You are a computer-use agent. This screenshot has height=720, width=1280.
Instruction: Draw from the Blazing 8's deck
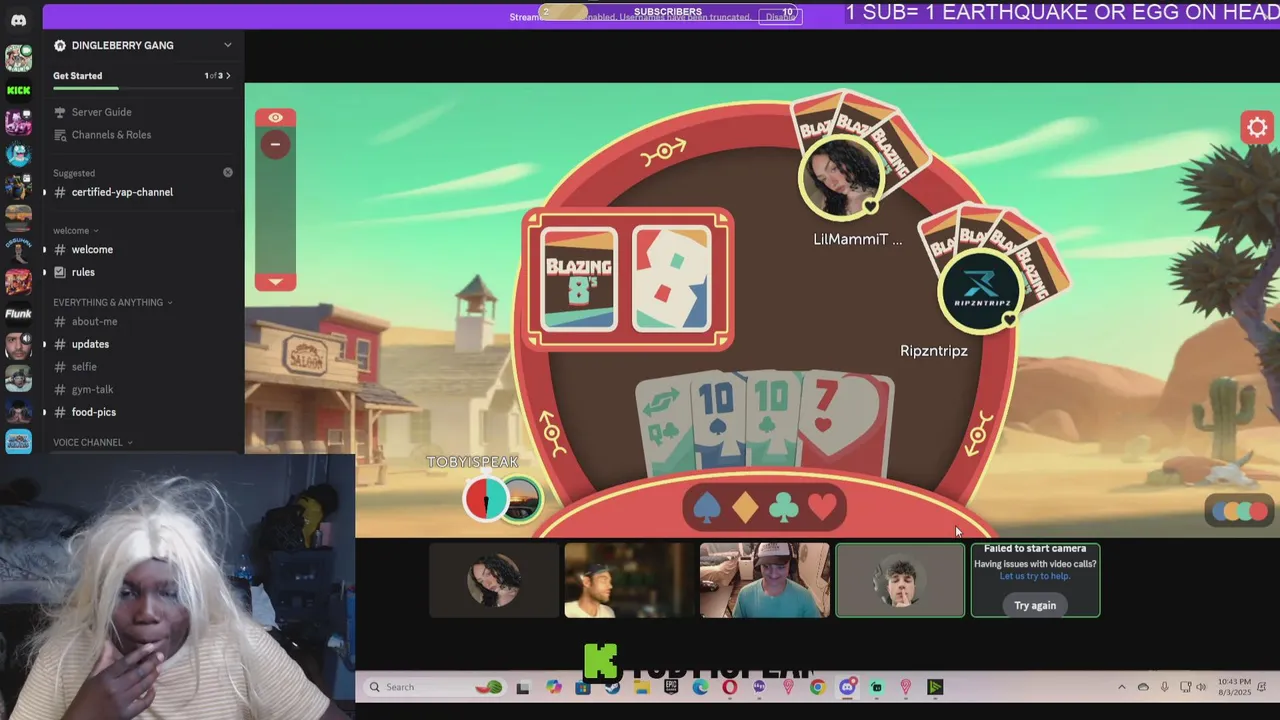pos(579,279)
